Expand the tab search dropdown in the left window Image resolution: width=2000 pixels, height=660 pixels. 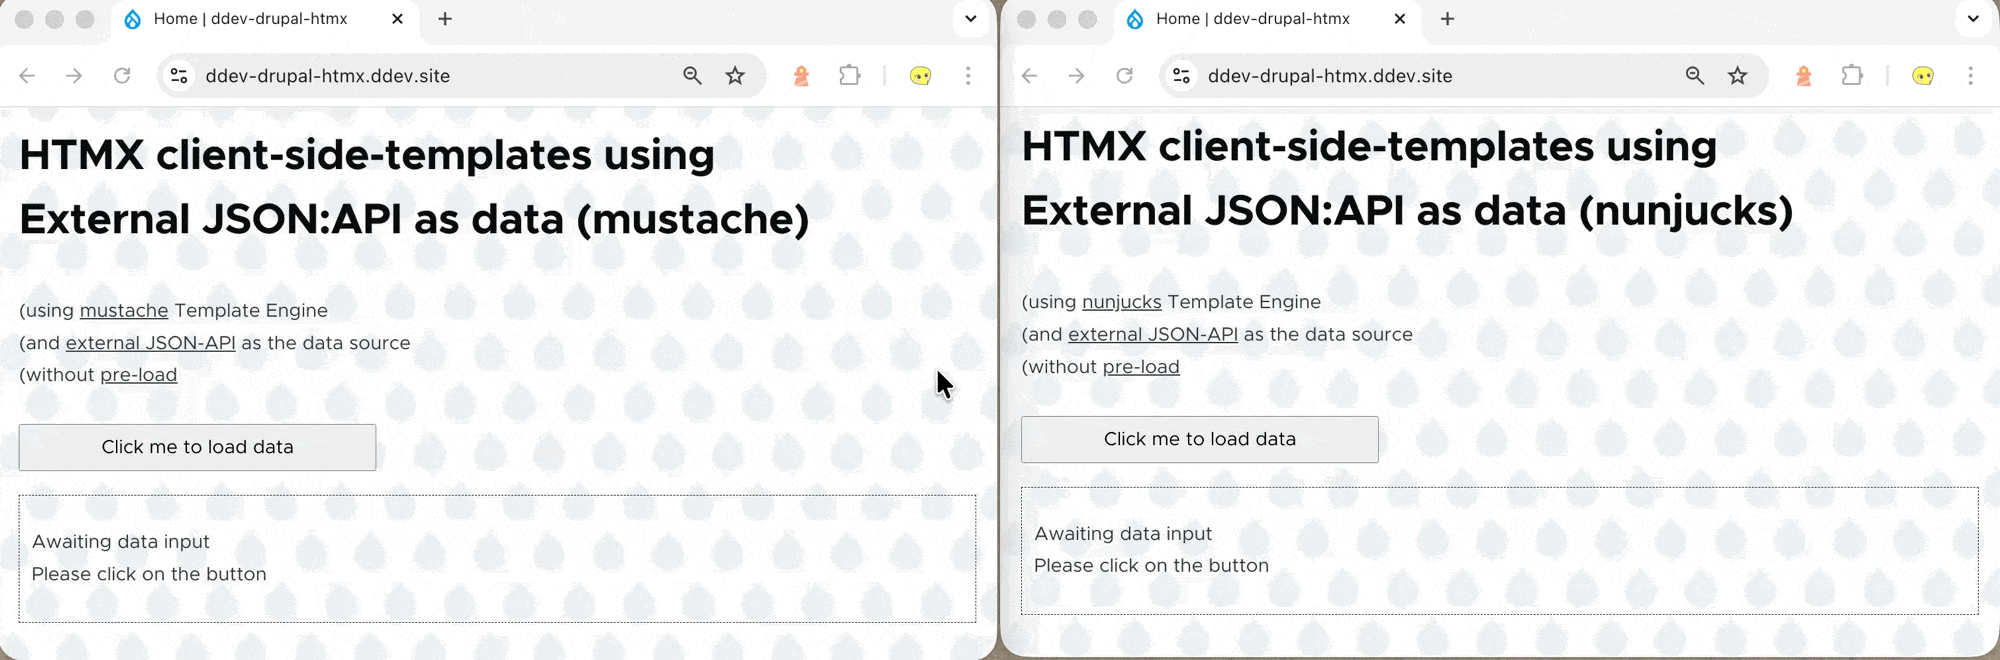pos(970,19)
